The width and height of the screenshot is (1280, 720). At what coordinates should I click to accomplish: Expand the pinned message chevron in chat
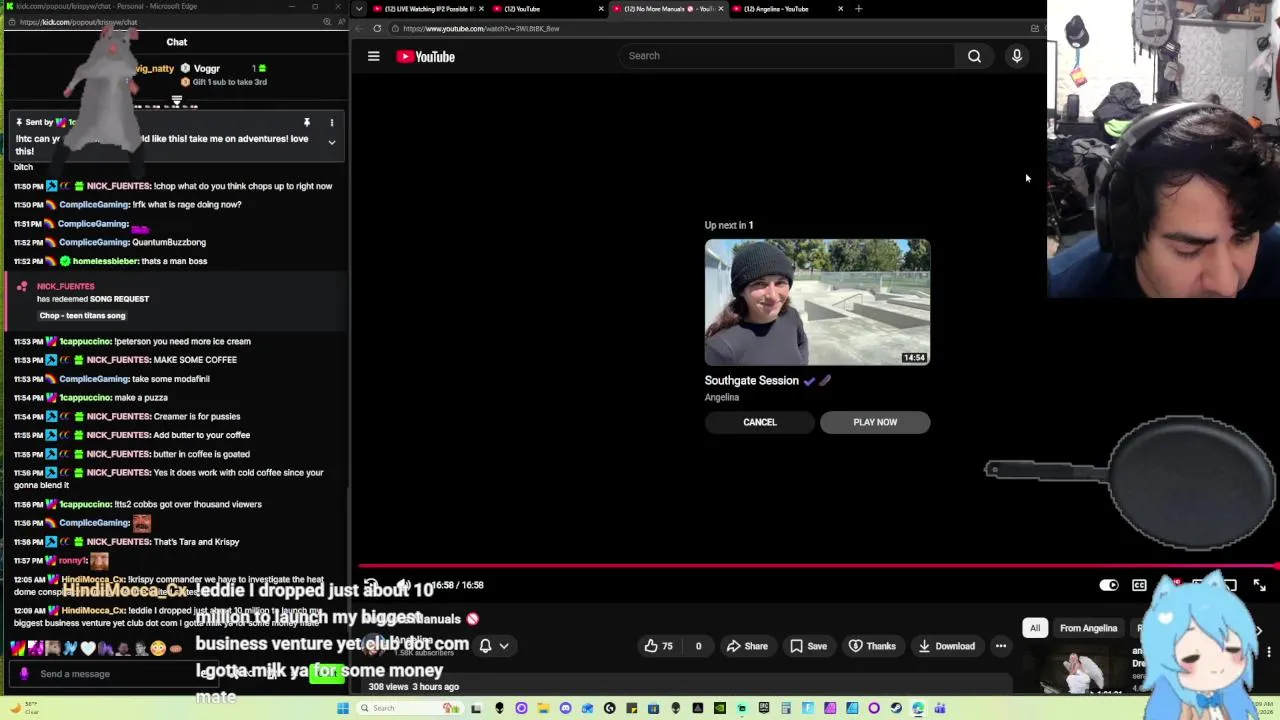332,142
